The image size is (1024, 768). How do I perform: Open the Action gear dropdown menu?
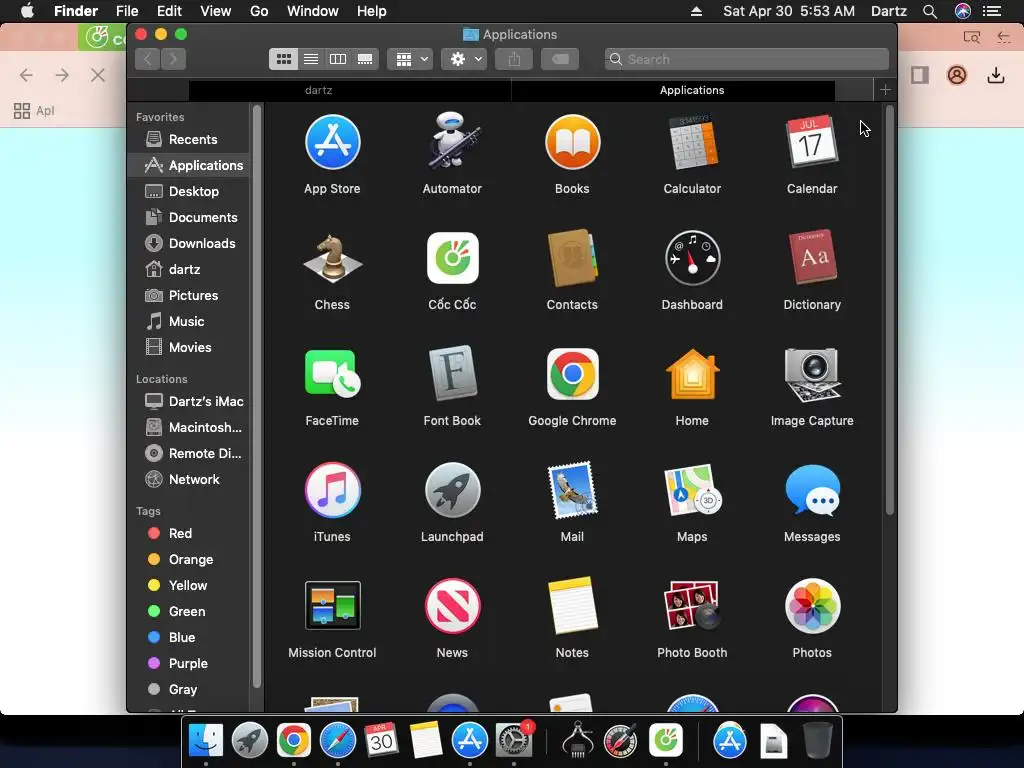point(464,59)
